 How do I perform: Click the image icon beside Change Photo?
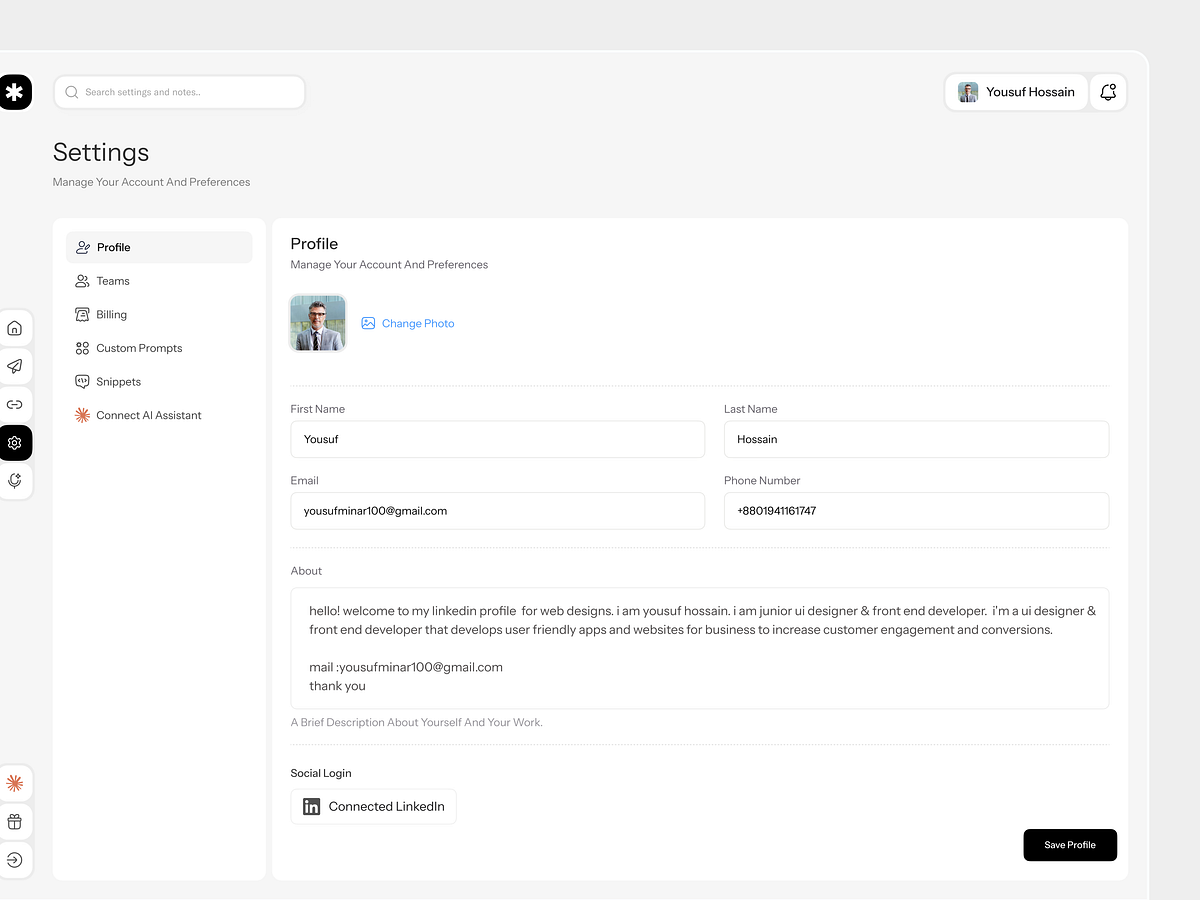click(x=368, y=323)
